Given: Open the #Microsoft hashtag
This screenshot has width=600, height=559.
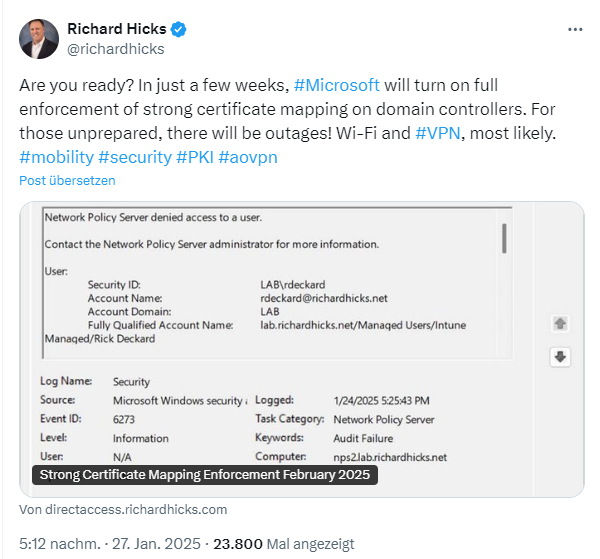Looking at the screenshot, I should [x=336, y=85].
